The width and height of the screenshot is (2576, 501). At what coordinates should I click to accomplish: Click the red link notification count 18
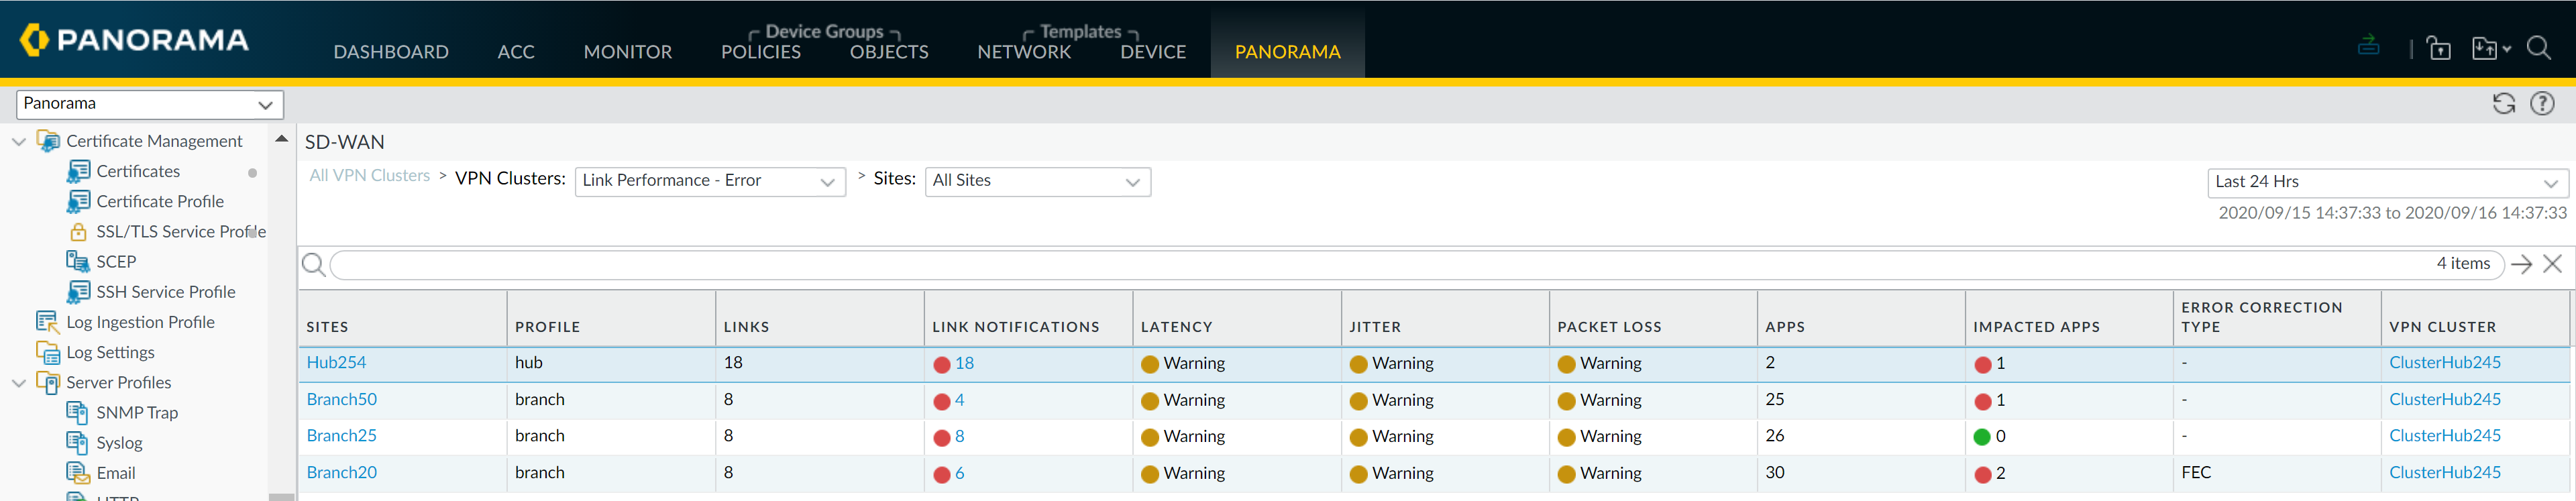click(x=963, y=364)
